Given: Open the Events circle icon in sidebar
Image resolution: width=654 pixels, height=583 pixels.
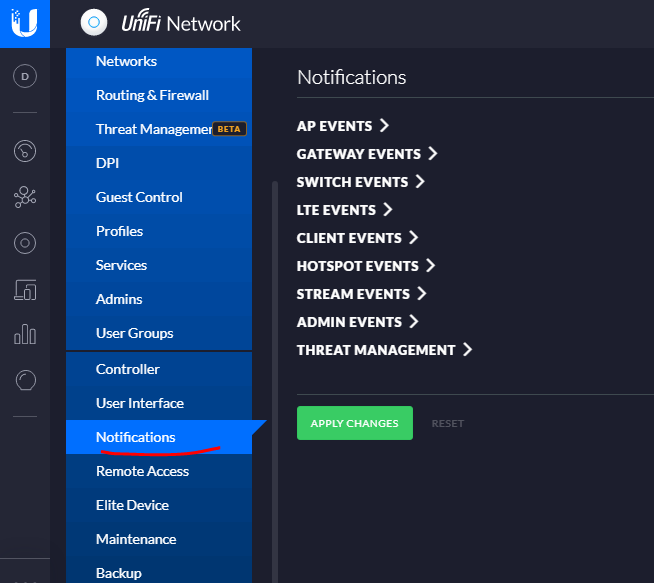Looking at the screenshot, I should pyautogui.click(x=25, y=380).
